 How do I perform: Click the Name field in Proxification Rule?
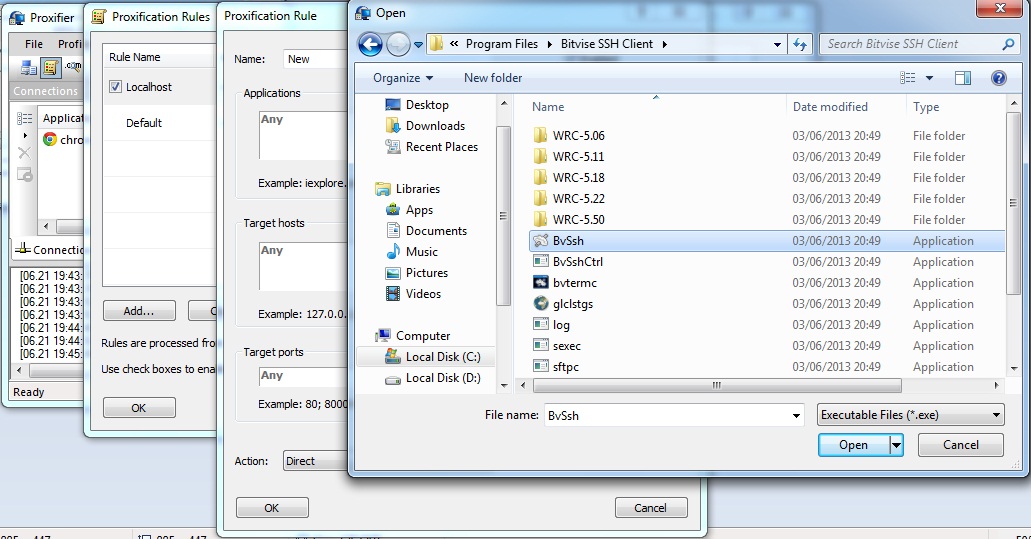coord(316,59)
